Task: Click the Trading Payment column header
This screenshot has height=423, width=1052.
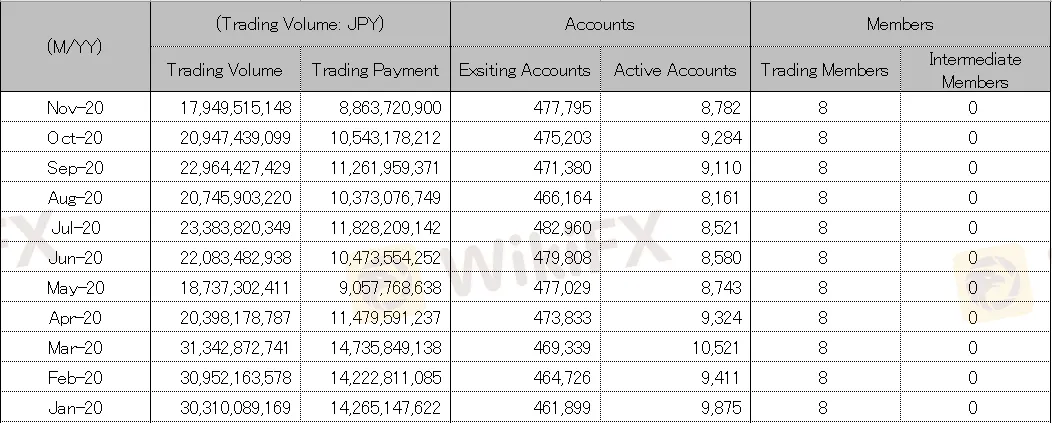Action: point(375,70)
